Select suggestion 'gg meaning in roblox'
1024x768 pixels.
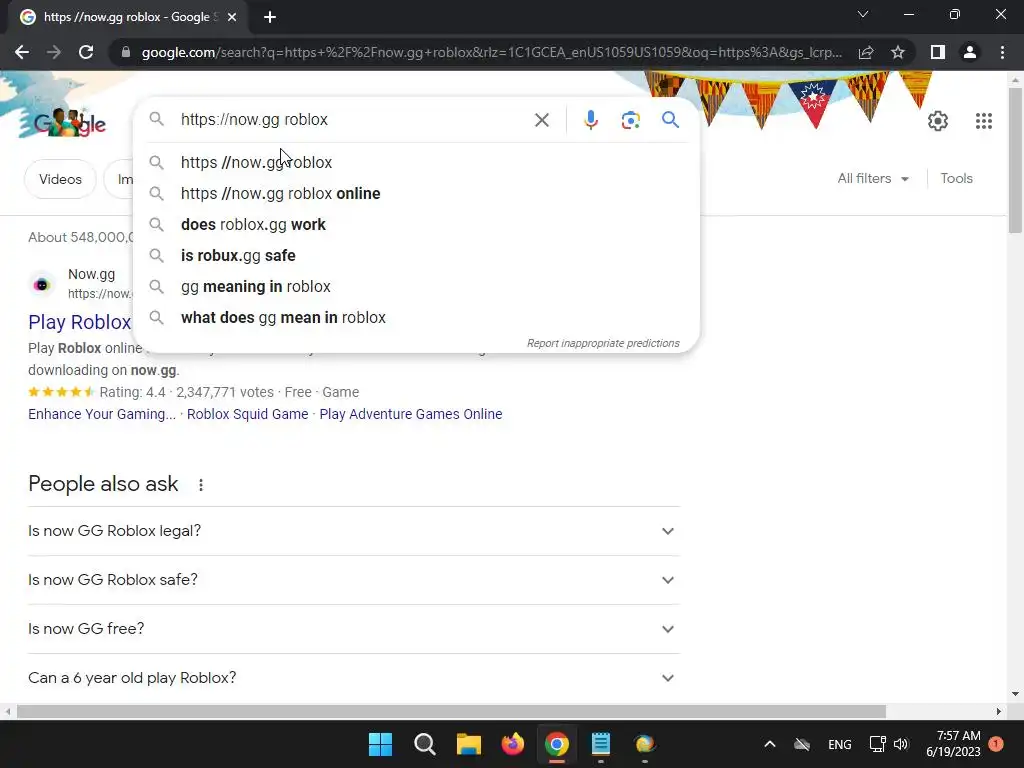coord(416,287)
